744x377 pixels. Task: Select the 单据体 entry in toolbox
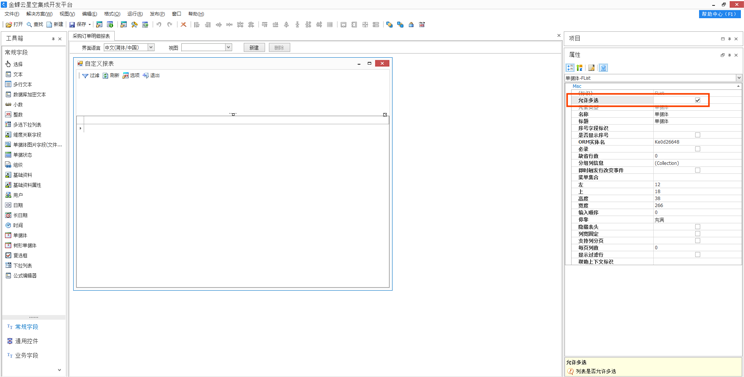tap(16, 235)
